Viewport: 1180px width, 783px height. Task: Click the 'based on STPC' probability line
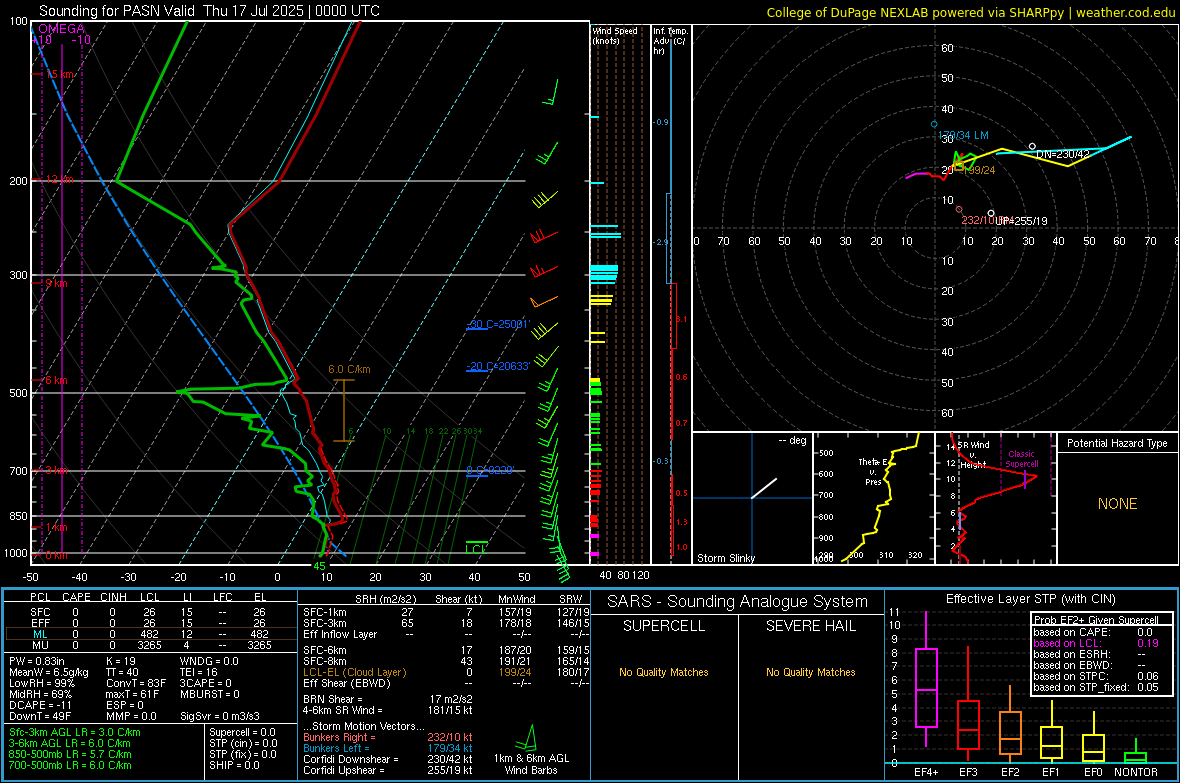(1096, 677)
